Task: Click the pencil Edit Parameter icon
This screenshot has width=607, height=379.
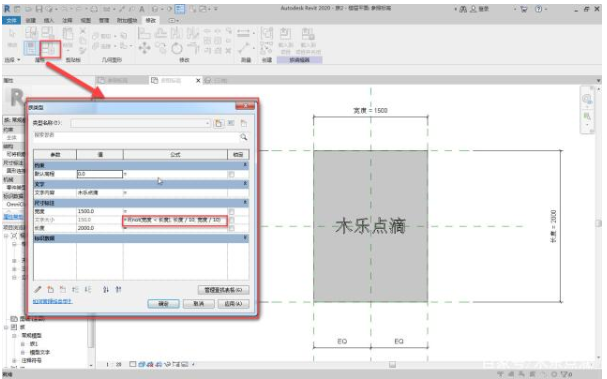Action: pyautogui.click(x=38, y=289)
